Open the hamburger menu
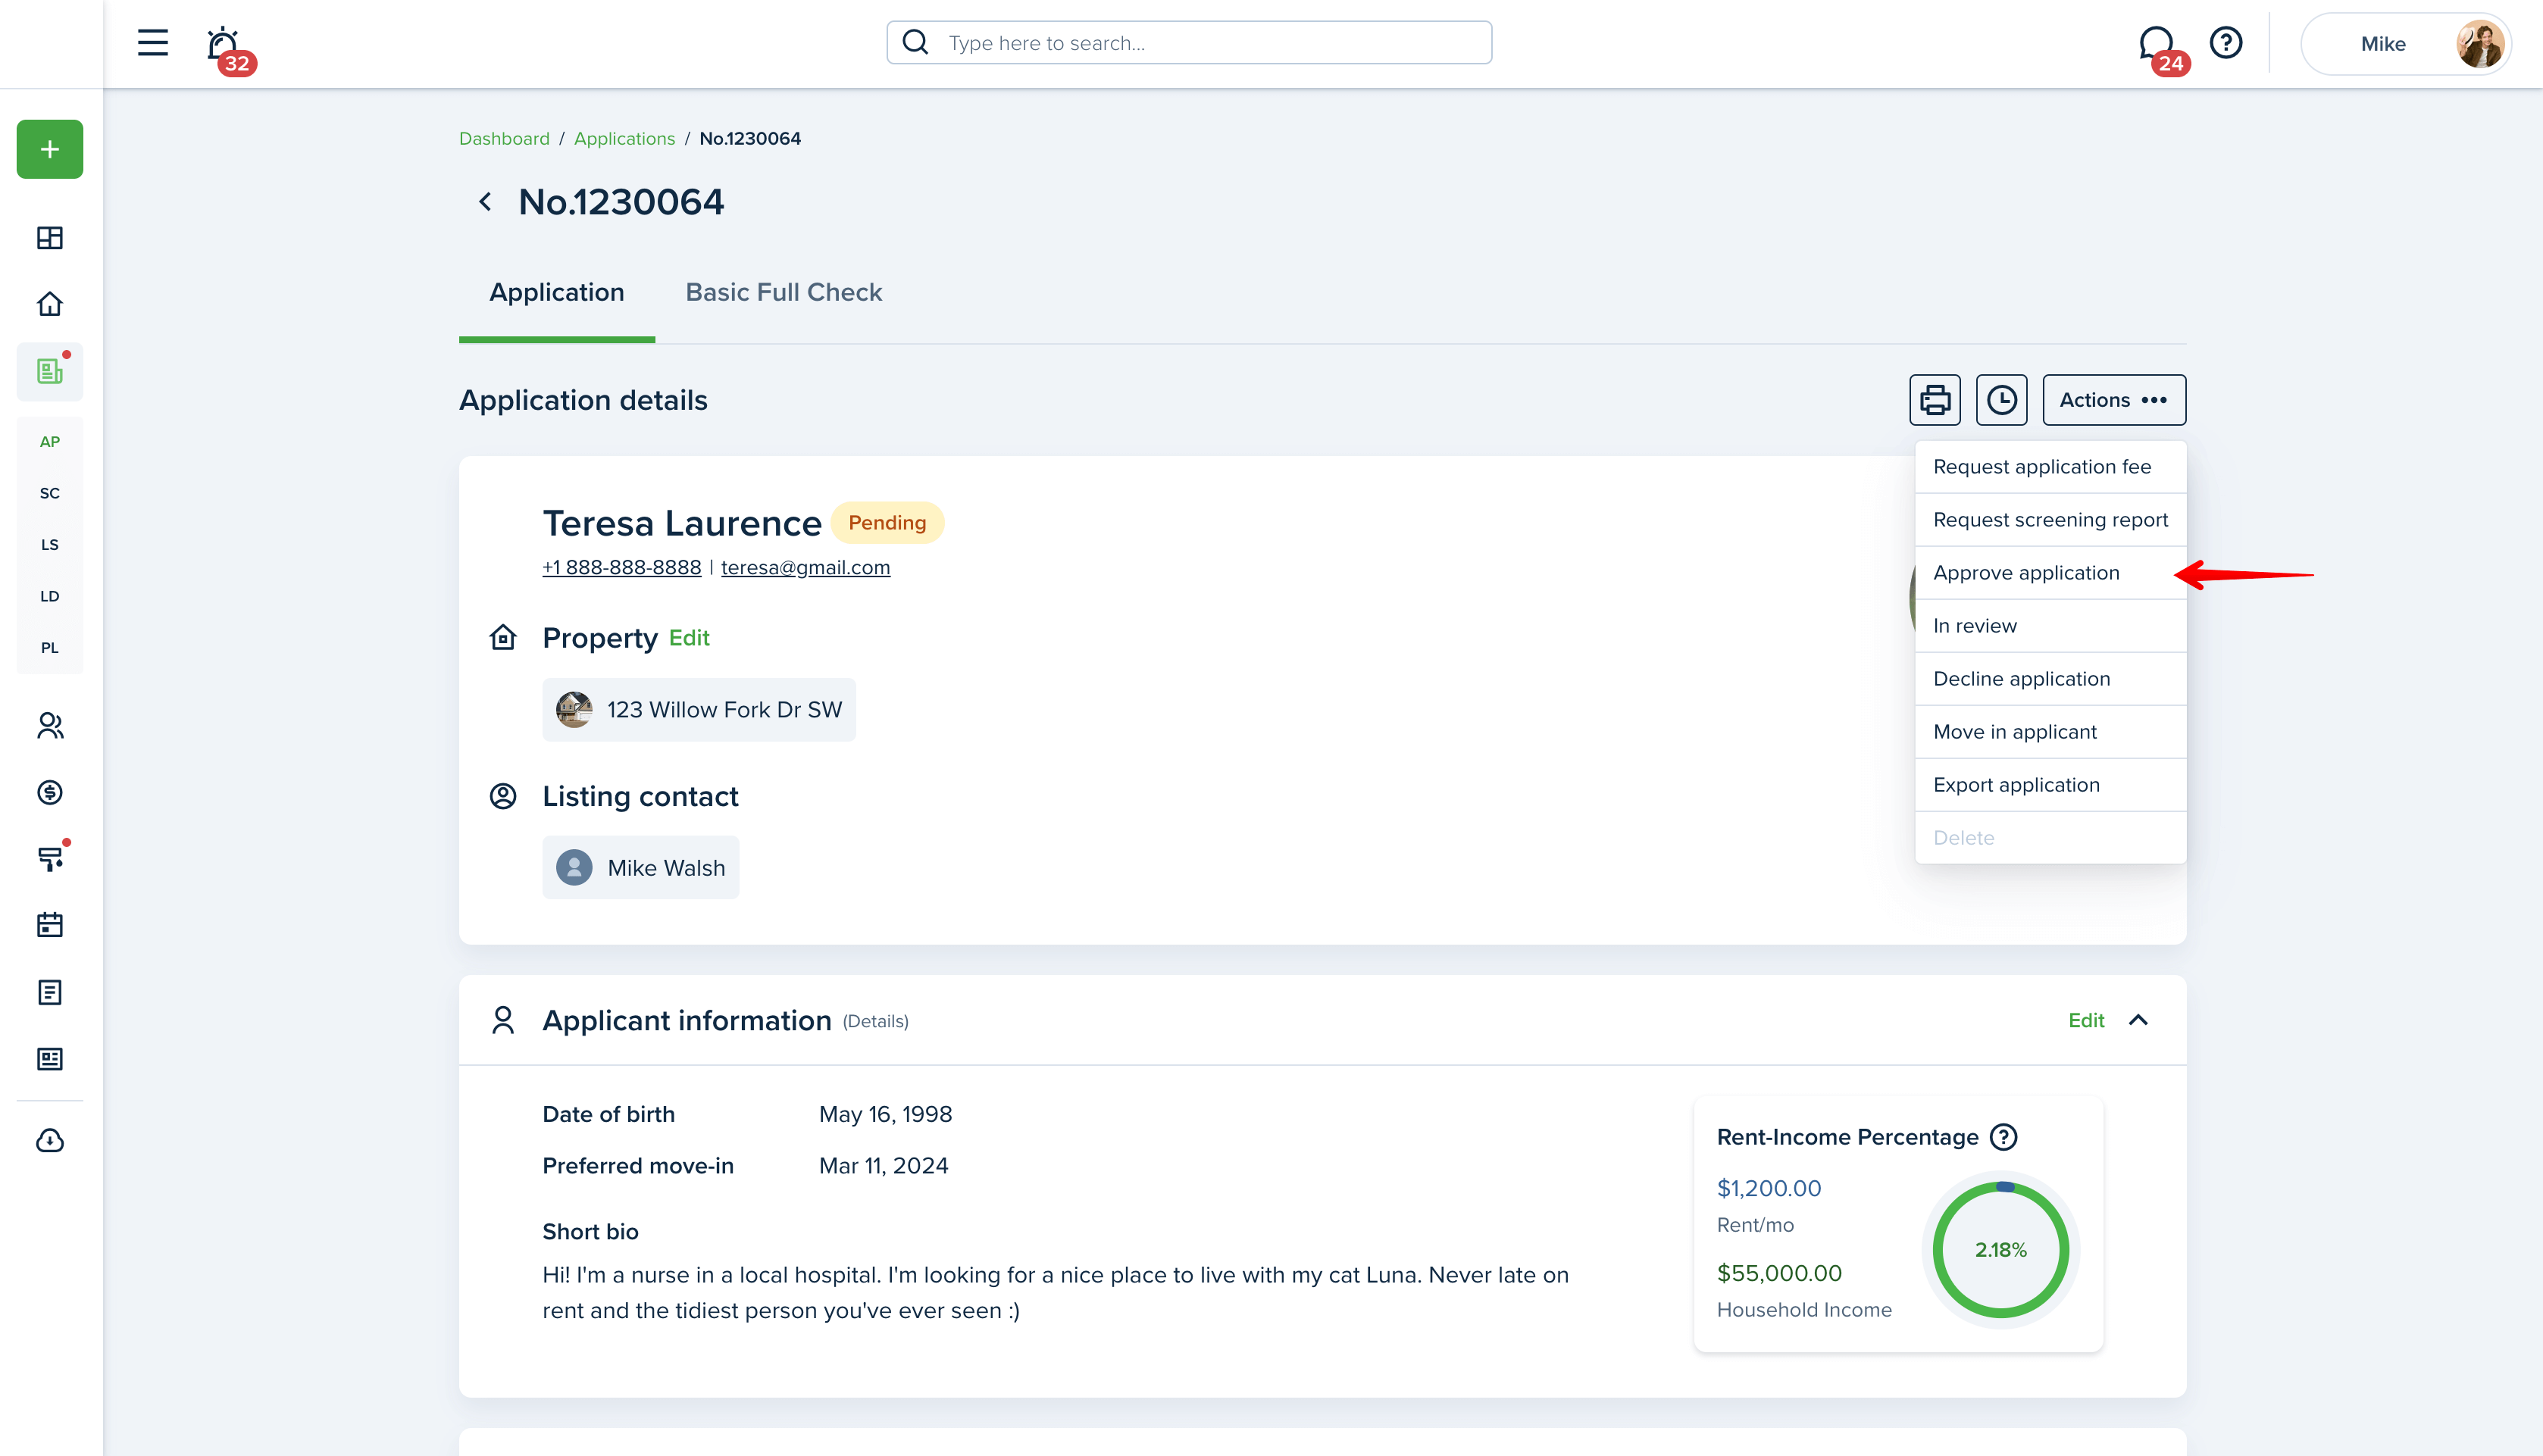Screen dimensions: 2543x1456 tap(152, 43)
